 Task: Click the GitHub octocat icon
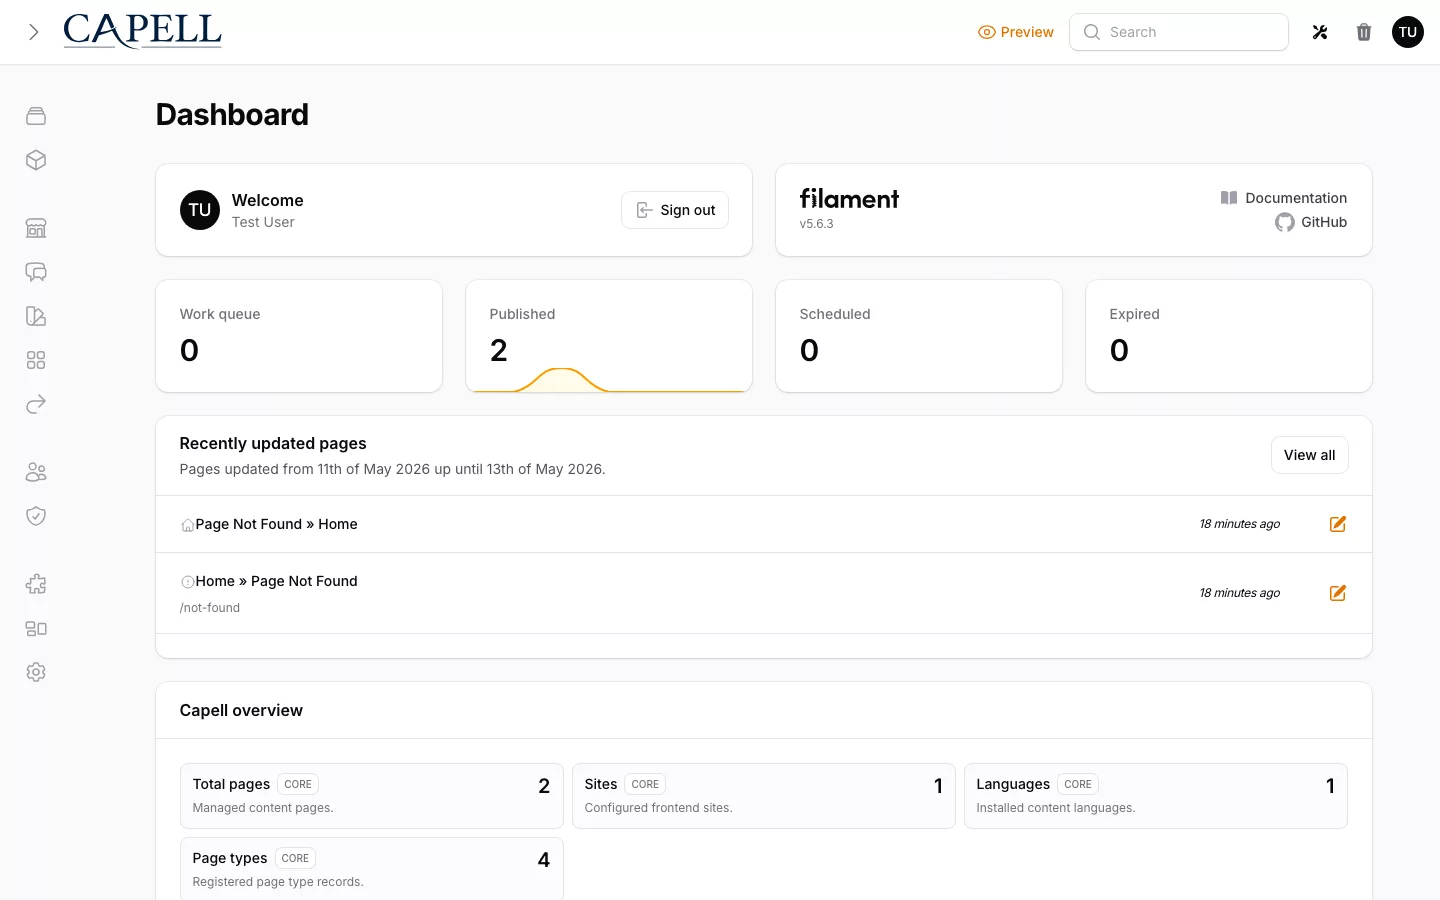click(x=1285, y=222)
